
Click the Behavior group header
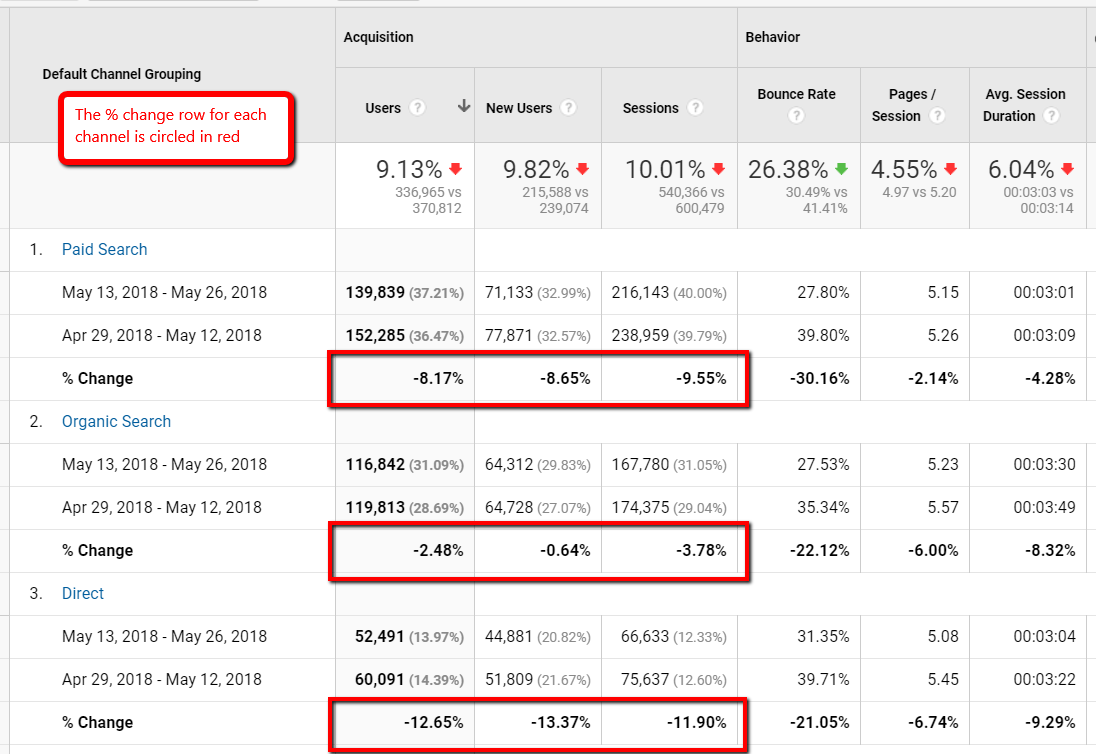(772, 37)
